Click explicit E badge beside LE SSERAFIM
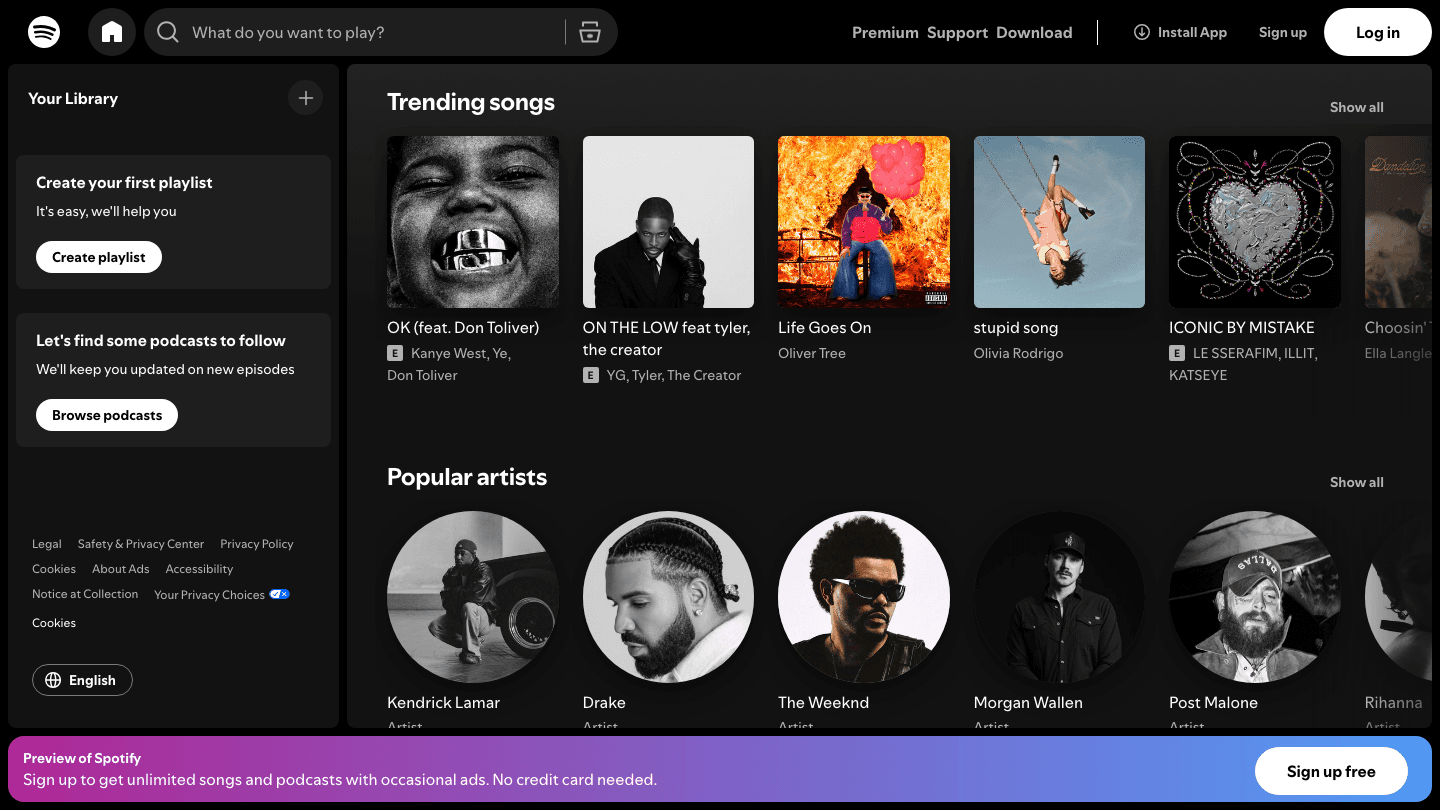Screen dimensions: 1440x810 [x=1176, y=353]
